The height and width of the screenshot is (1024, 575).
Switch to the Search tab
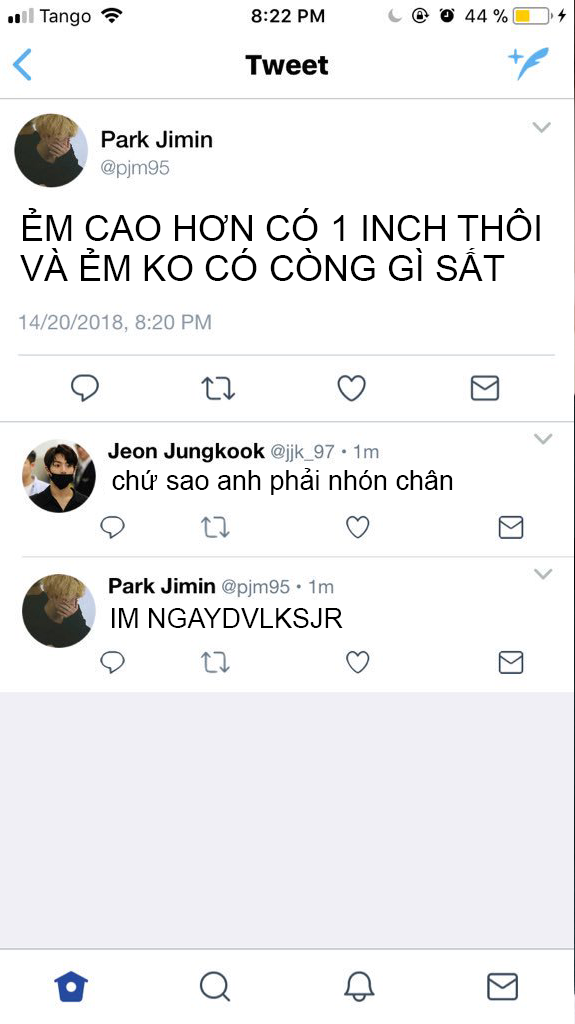(x=215, y=986)
